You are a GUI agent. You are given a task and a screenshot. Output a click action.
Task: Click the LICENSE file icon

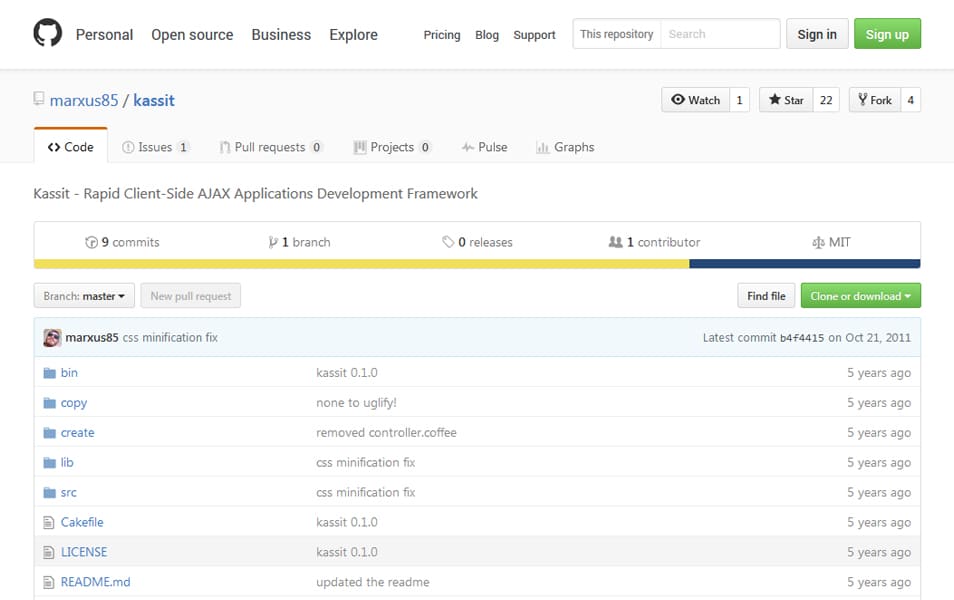[48, 552]
